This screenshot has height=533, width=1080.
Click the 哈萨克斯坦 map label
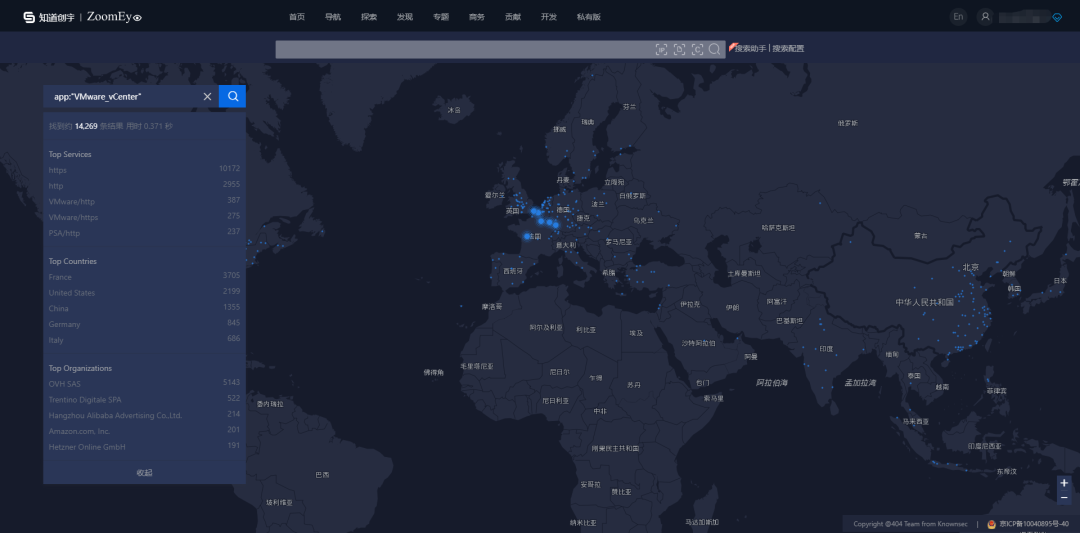coord(778,227)
